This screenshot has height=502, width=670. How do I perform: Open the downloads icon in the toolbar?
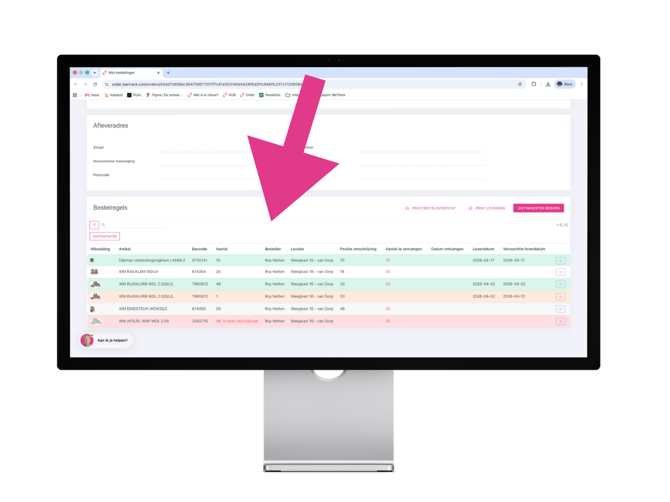(548, 84)
